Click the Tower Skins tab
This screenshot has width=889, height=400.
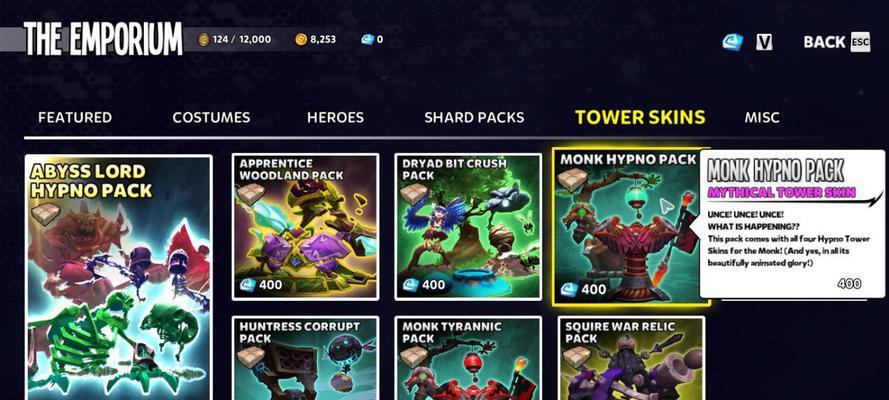(x=640, y=117)
